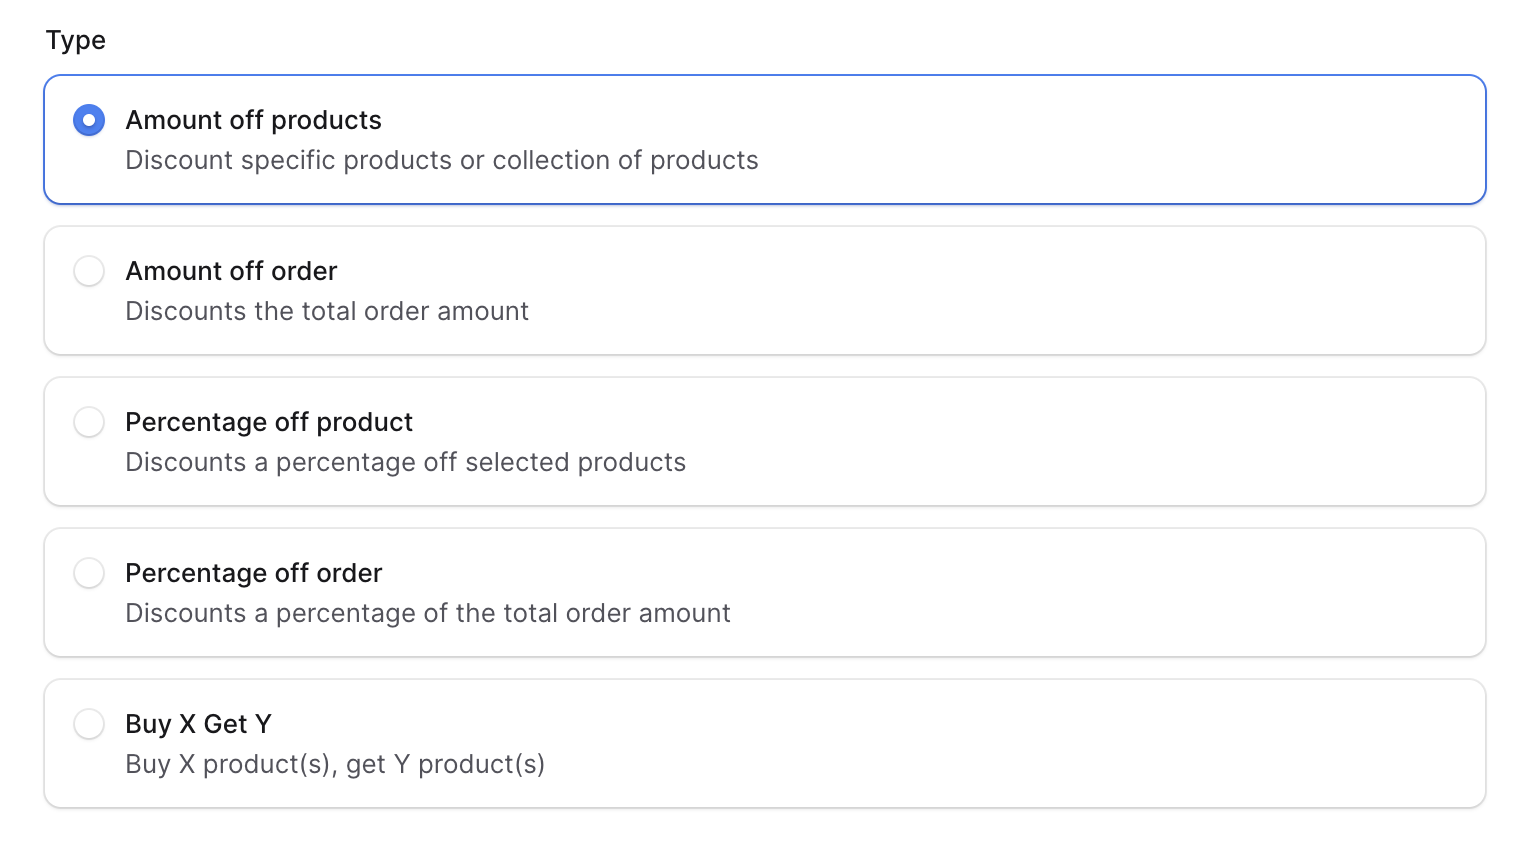Click empty area of Amount off order card
The width and height of the screenshot is (1528, 860).
pos(1000,291)
